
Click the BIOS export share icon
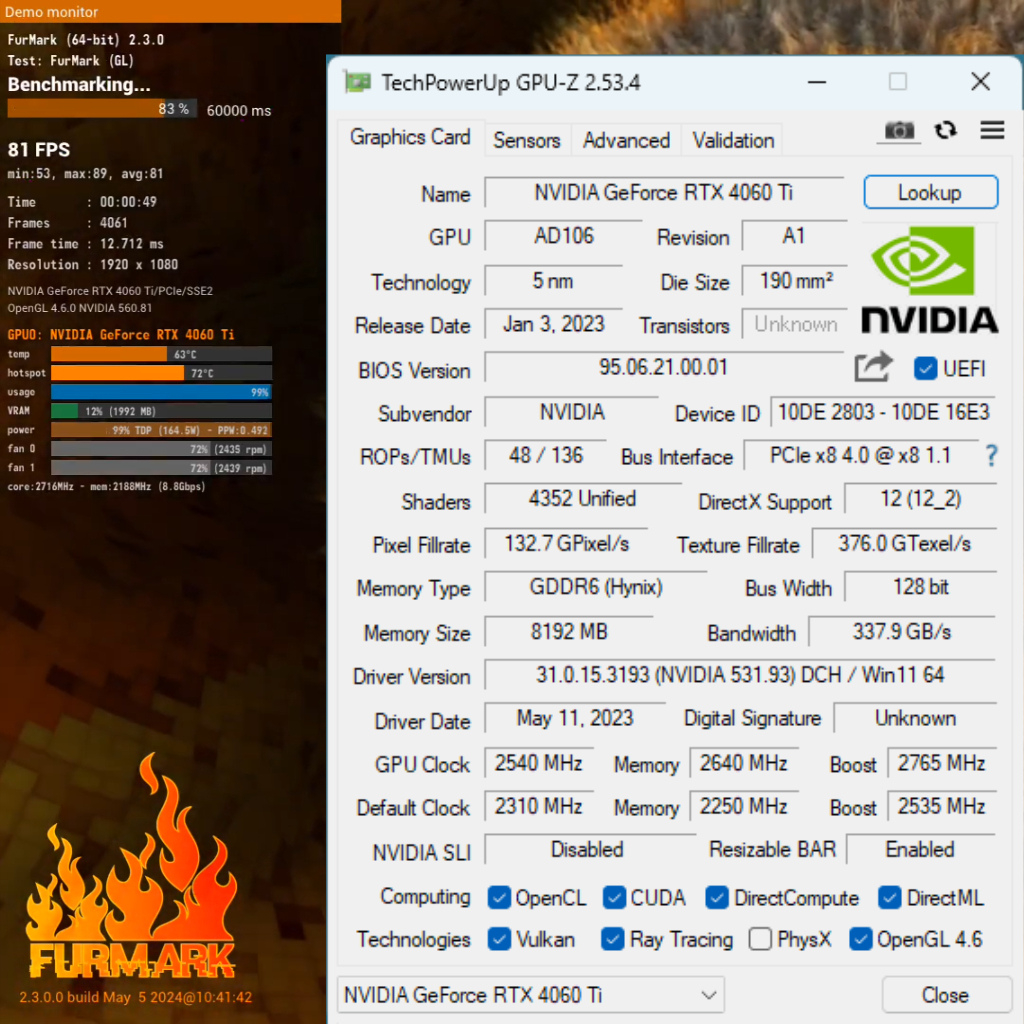coord(873,367)
